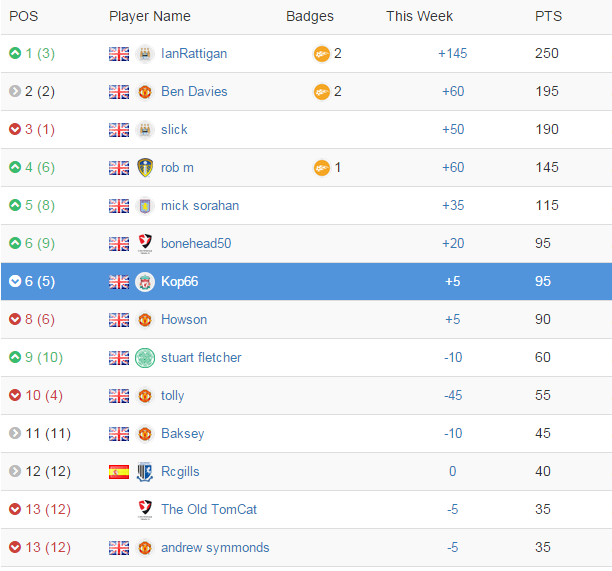Image resolution: width=612 pixels, height=571 pixels.
Task: Click the Celtic crest beside stuart fletcher
Action: tap(145, 358)
